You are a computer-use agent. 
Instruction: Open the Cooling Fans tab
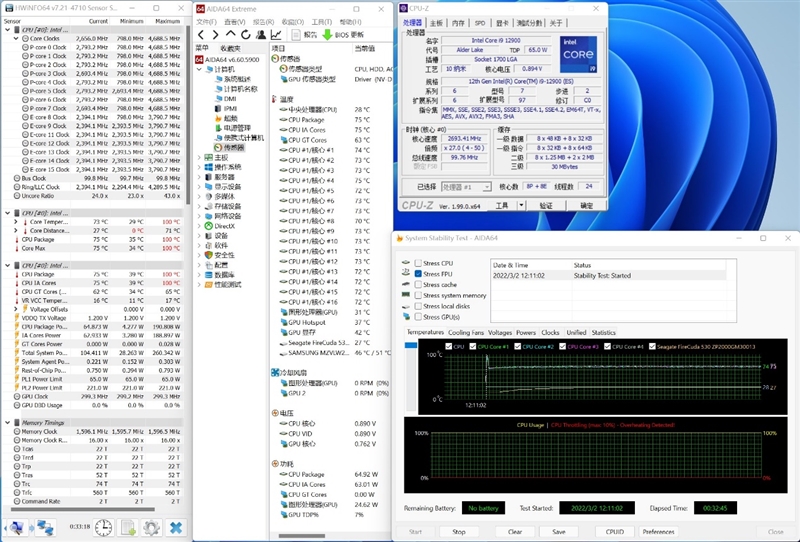point(466,332)
